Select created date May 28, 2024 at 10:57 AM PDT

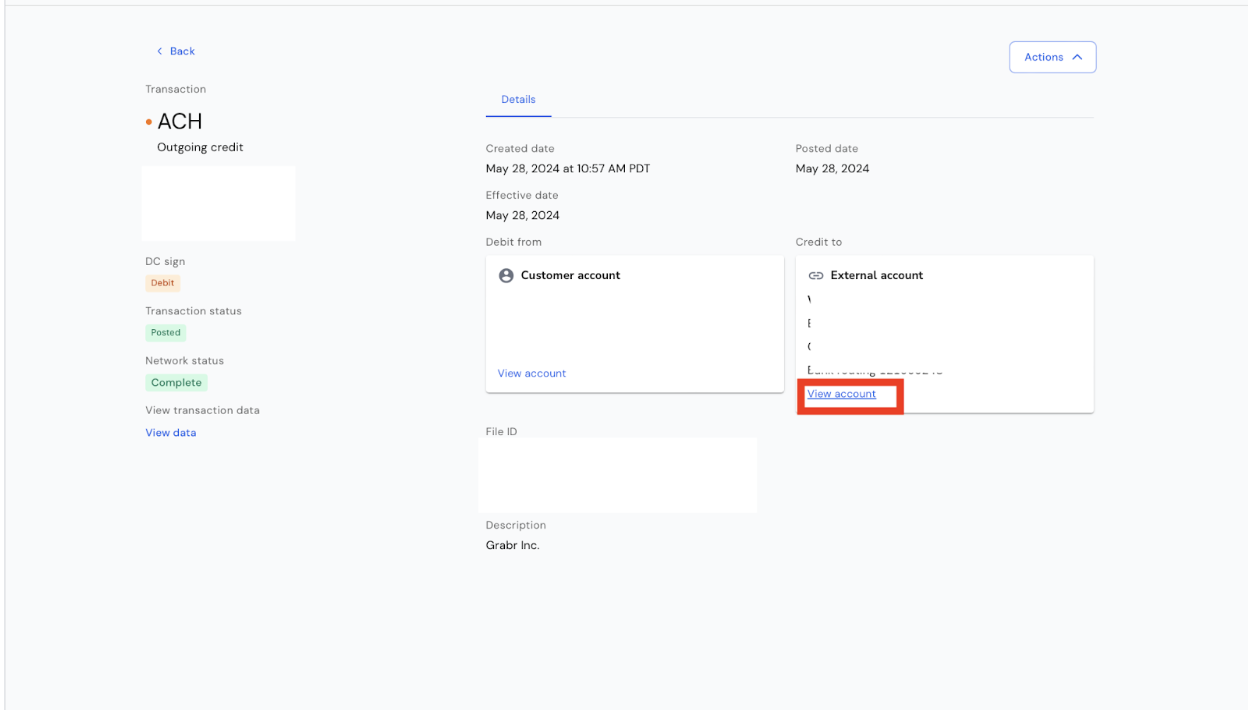pos(568,168)
